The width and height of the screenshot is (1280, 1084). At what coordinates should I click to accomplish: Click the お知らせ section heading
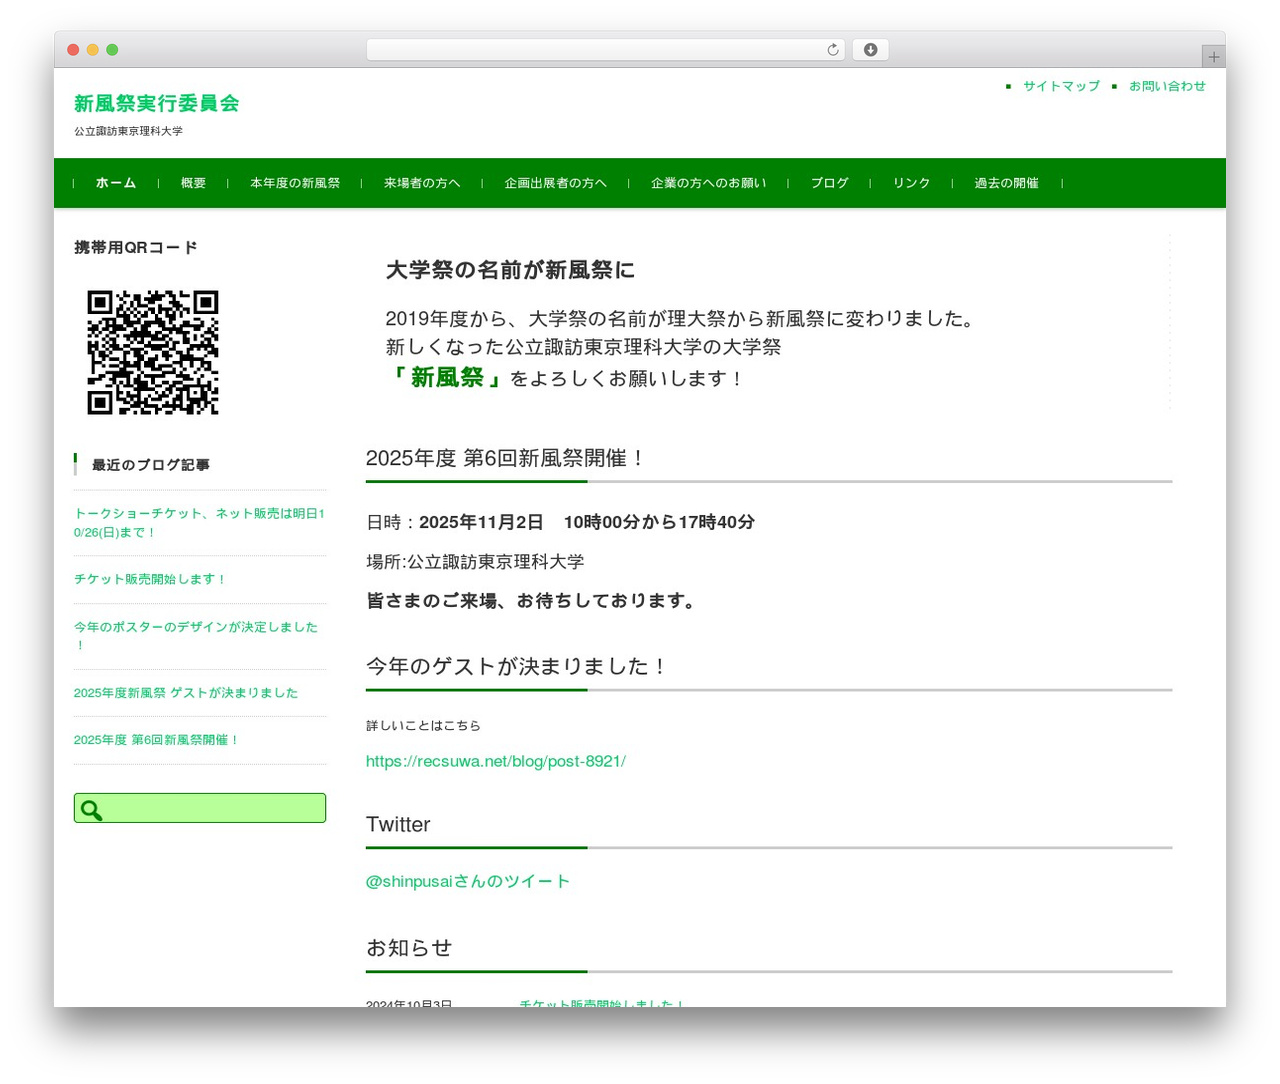(x=409, y=947)
